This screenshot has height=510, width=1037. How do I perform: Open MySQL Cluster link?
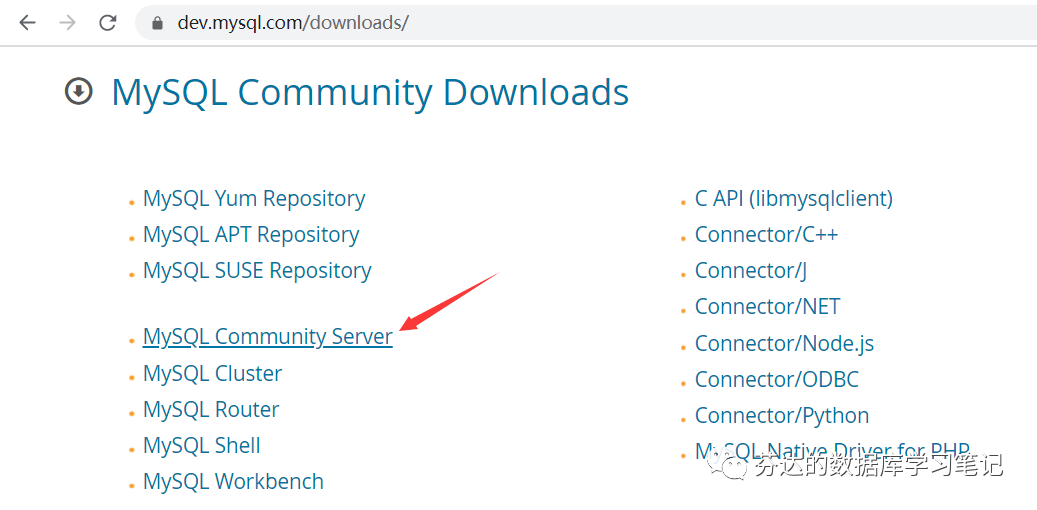[x=212, y=373]
